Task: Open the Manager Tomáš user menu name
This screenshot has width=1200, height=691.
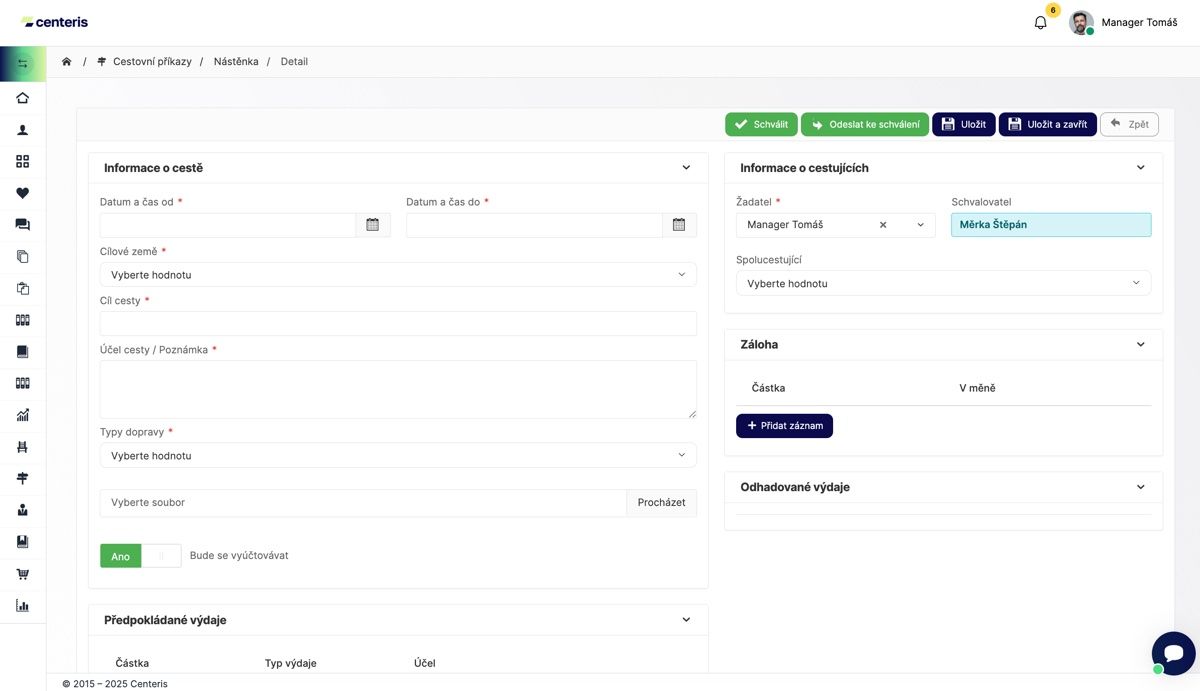Action: (x=1139, y=22)
